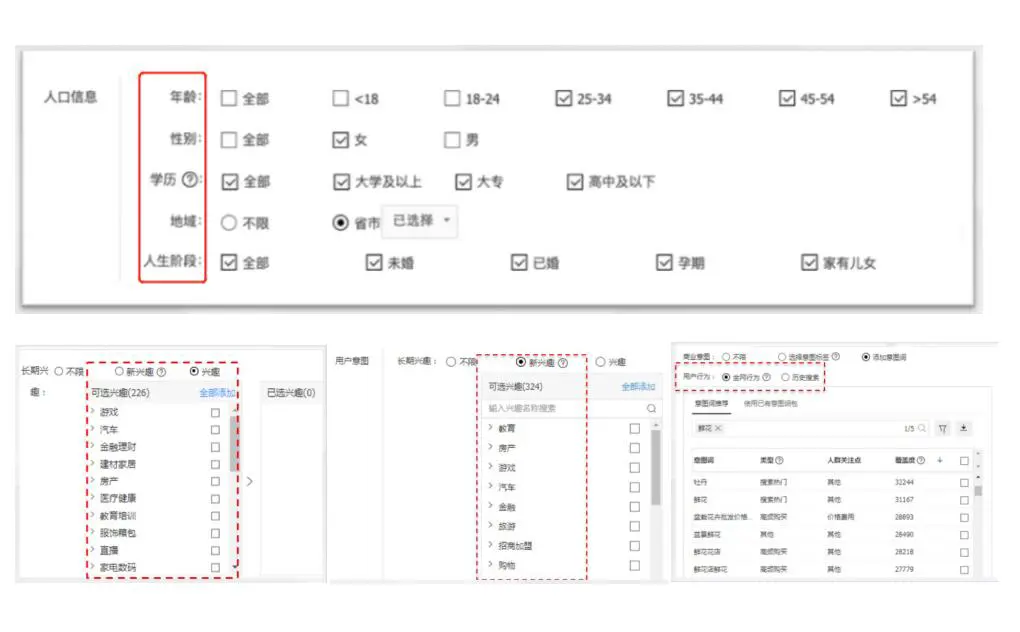Click the help icon beside 覆盖度 column
The height and width of the screenshot is (632, 1020).
(920, 460)
